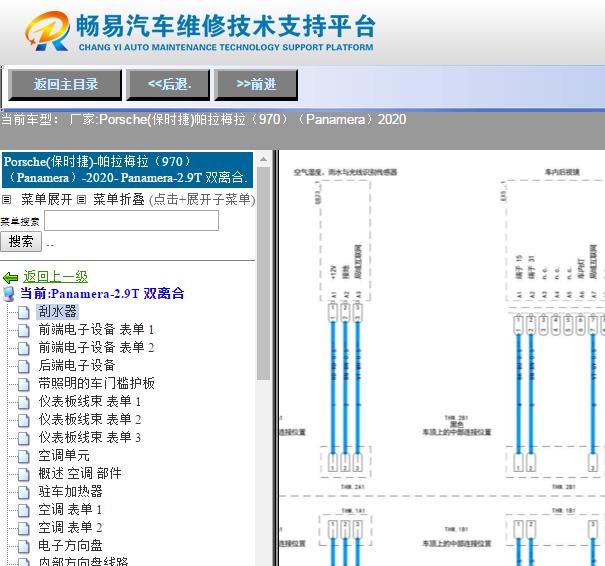Screen dimensions: 605x566
Task: Click the left panel scrollbar up arrow
Action: click(264, 159)
